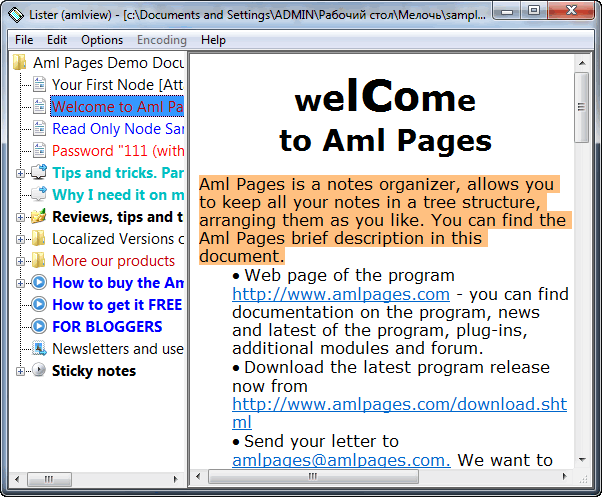
Task: Select the Localized Versions node text
Action: click(x=117, y=238)
